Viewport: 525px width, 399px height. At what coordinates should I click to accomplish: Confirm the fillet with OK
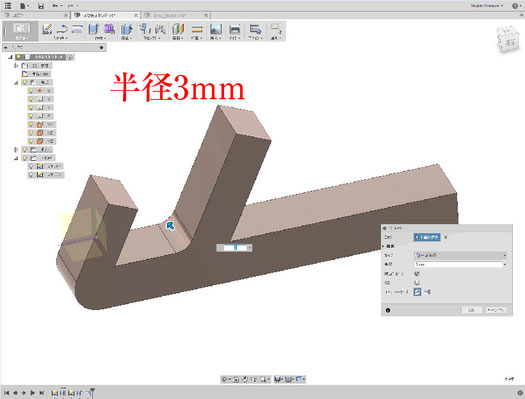coord(471,310)
